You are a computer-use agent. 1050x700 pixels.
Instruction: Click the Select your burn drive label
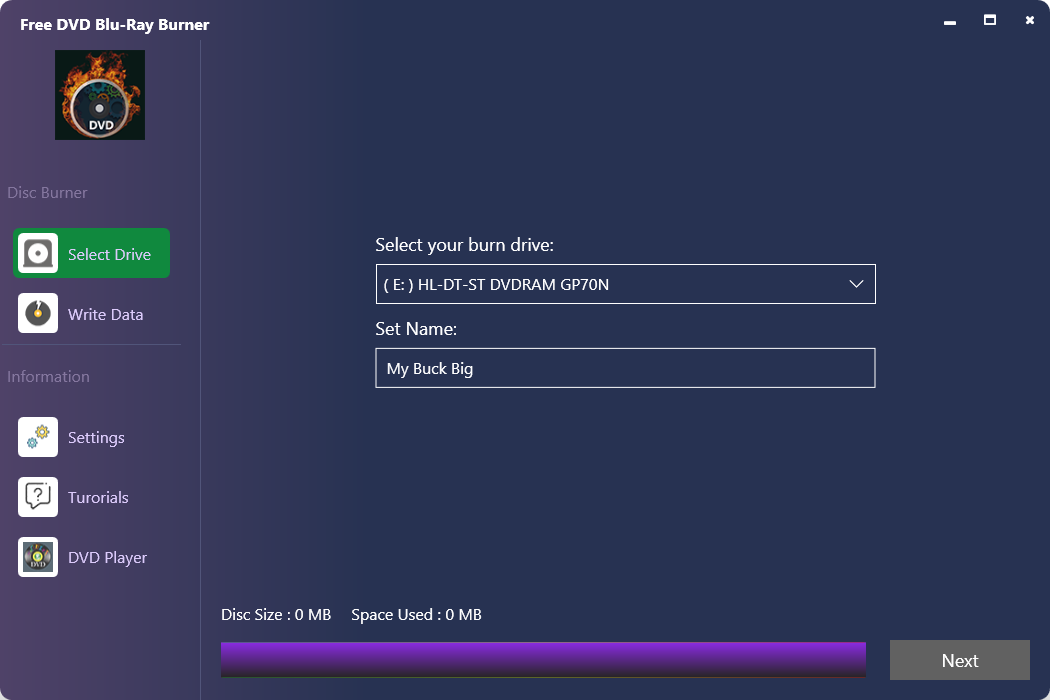coord(464,244)
